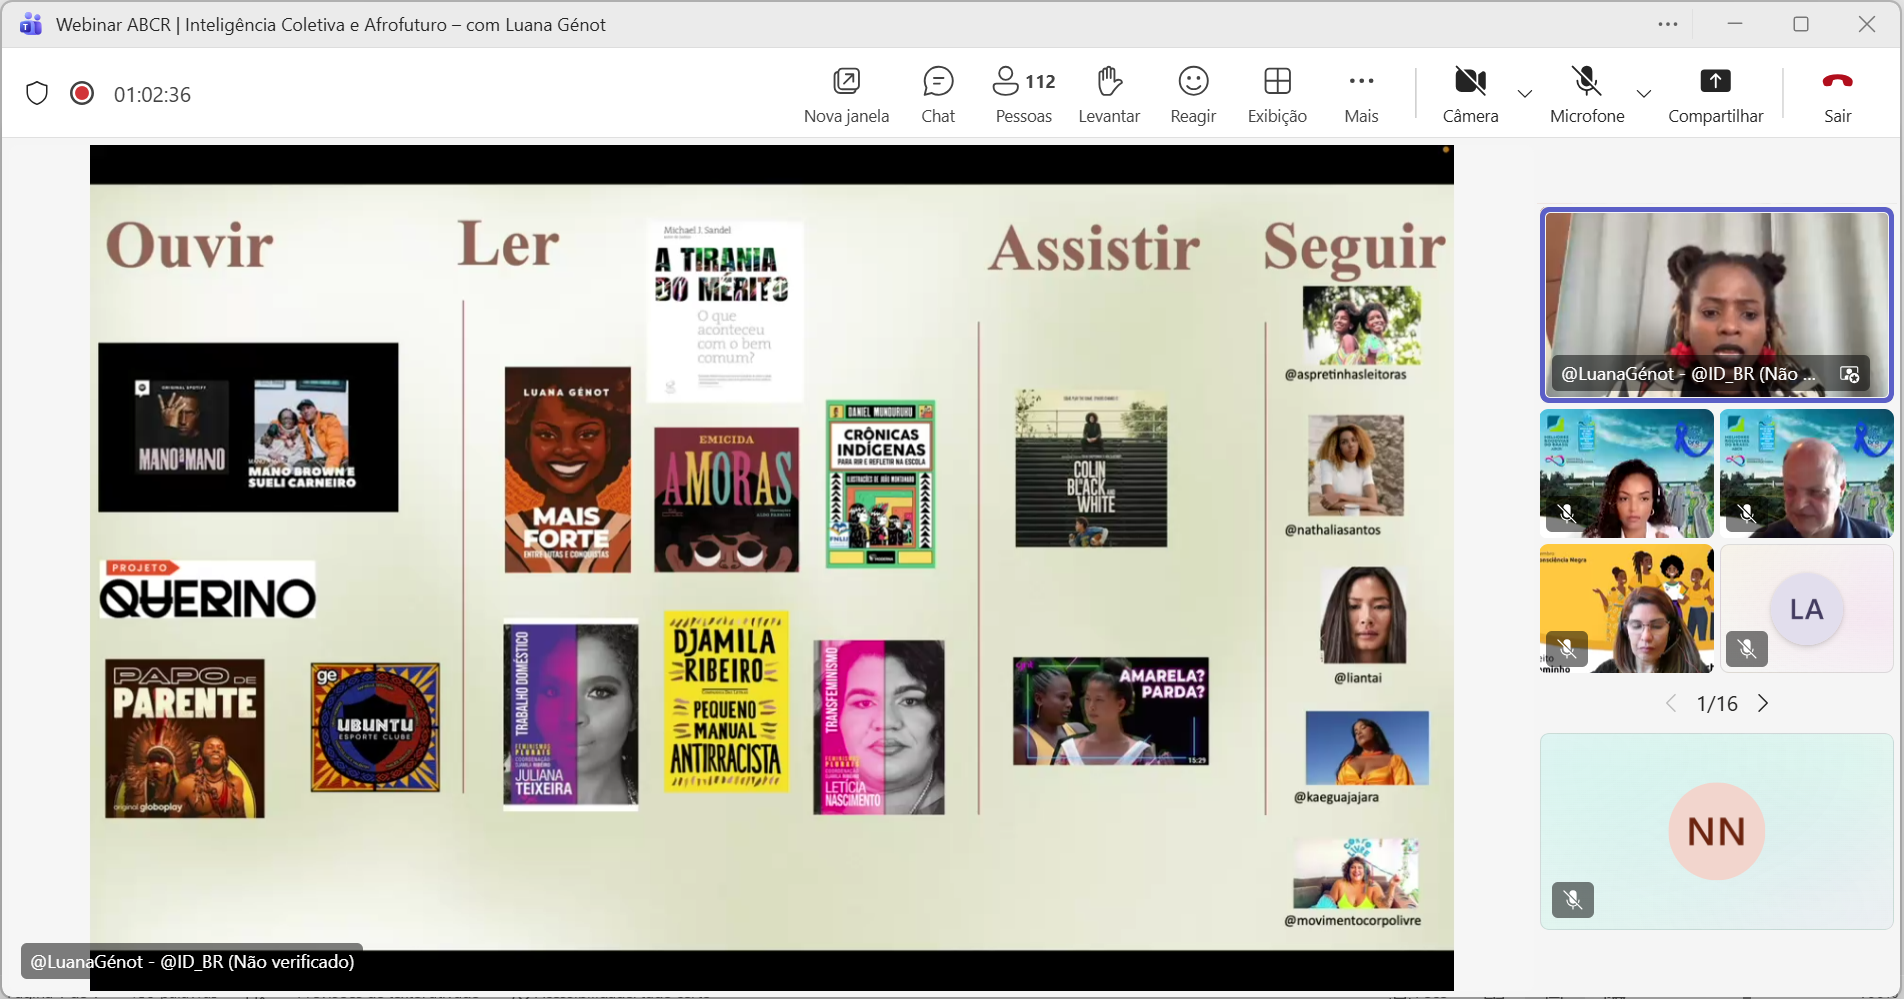Open title bar three-dots menu
This screenshot has width=1904, height=999.
click(x=1668, y=24)
